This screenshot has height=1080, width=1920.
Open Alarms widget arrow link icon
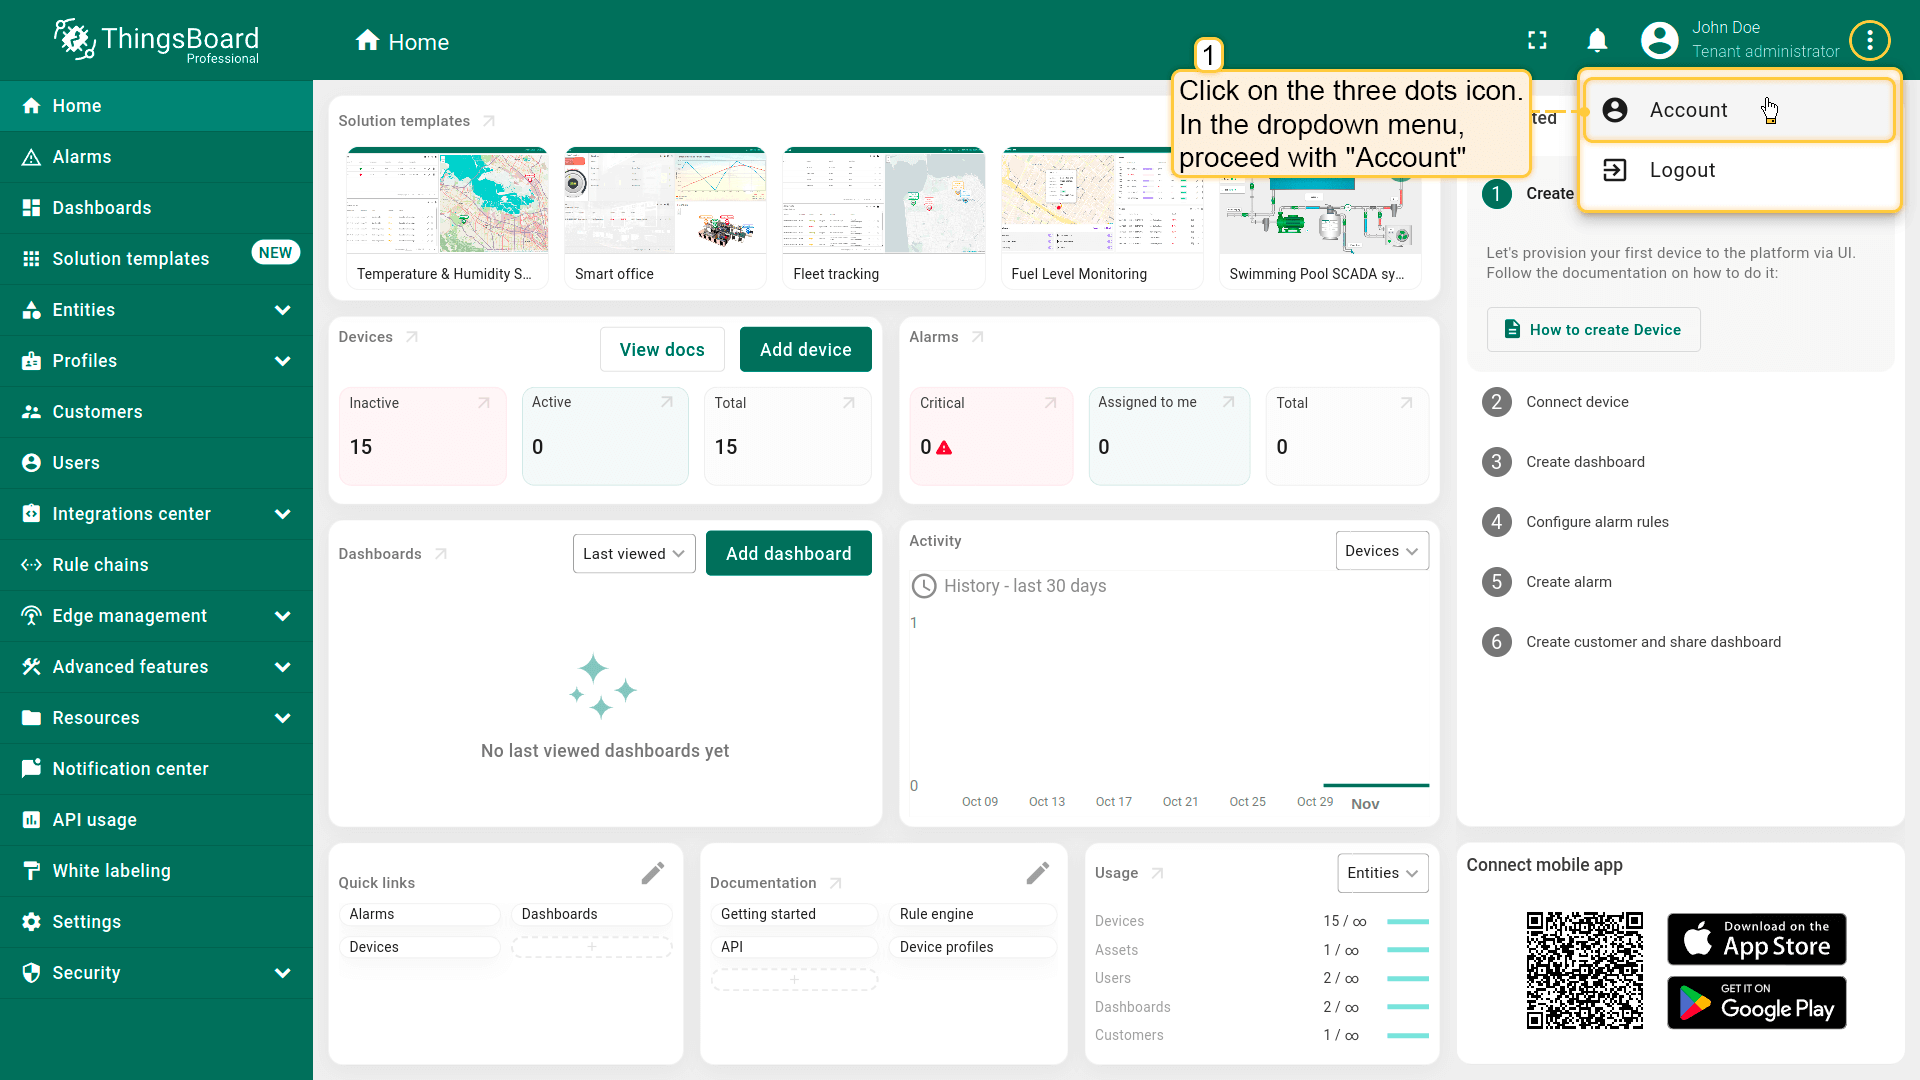point(978,337)
